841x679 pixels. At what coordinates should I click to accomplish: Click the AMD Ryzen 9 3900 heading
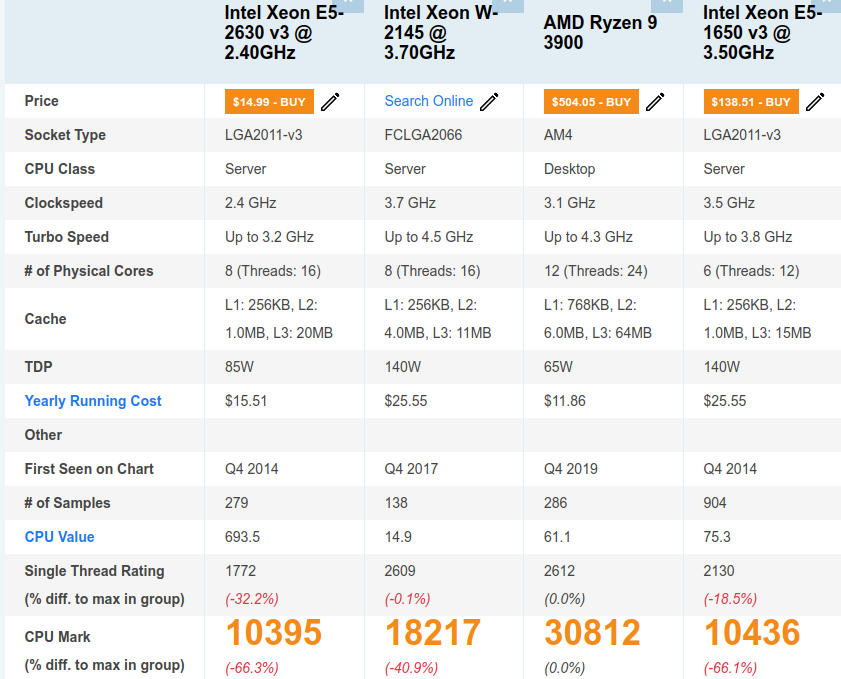pos(600,33)
